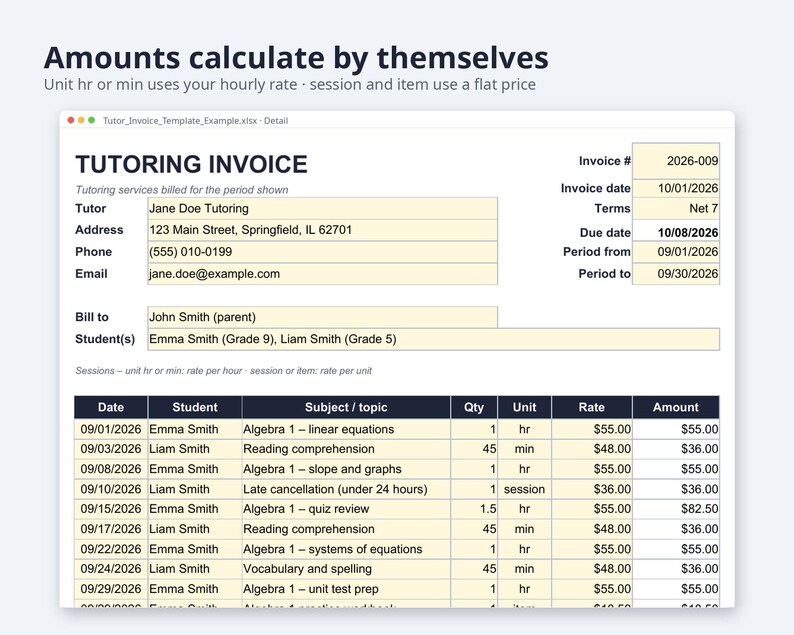Select the Terms cell Net 7

coord(676,209)
